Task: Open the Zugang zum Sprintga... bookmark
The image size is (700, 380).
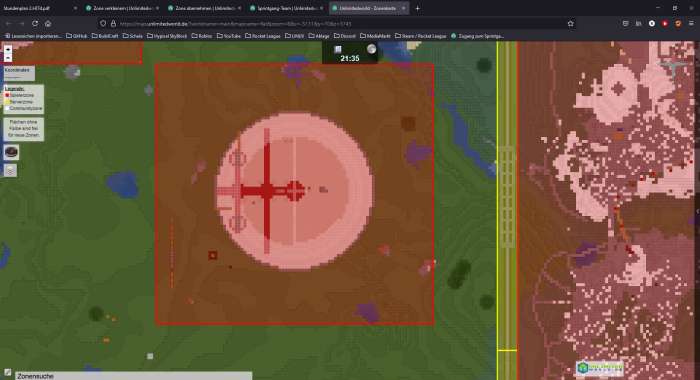Action: [x=477, y=36]
